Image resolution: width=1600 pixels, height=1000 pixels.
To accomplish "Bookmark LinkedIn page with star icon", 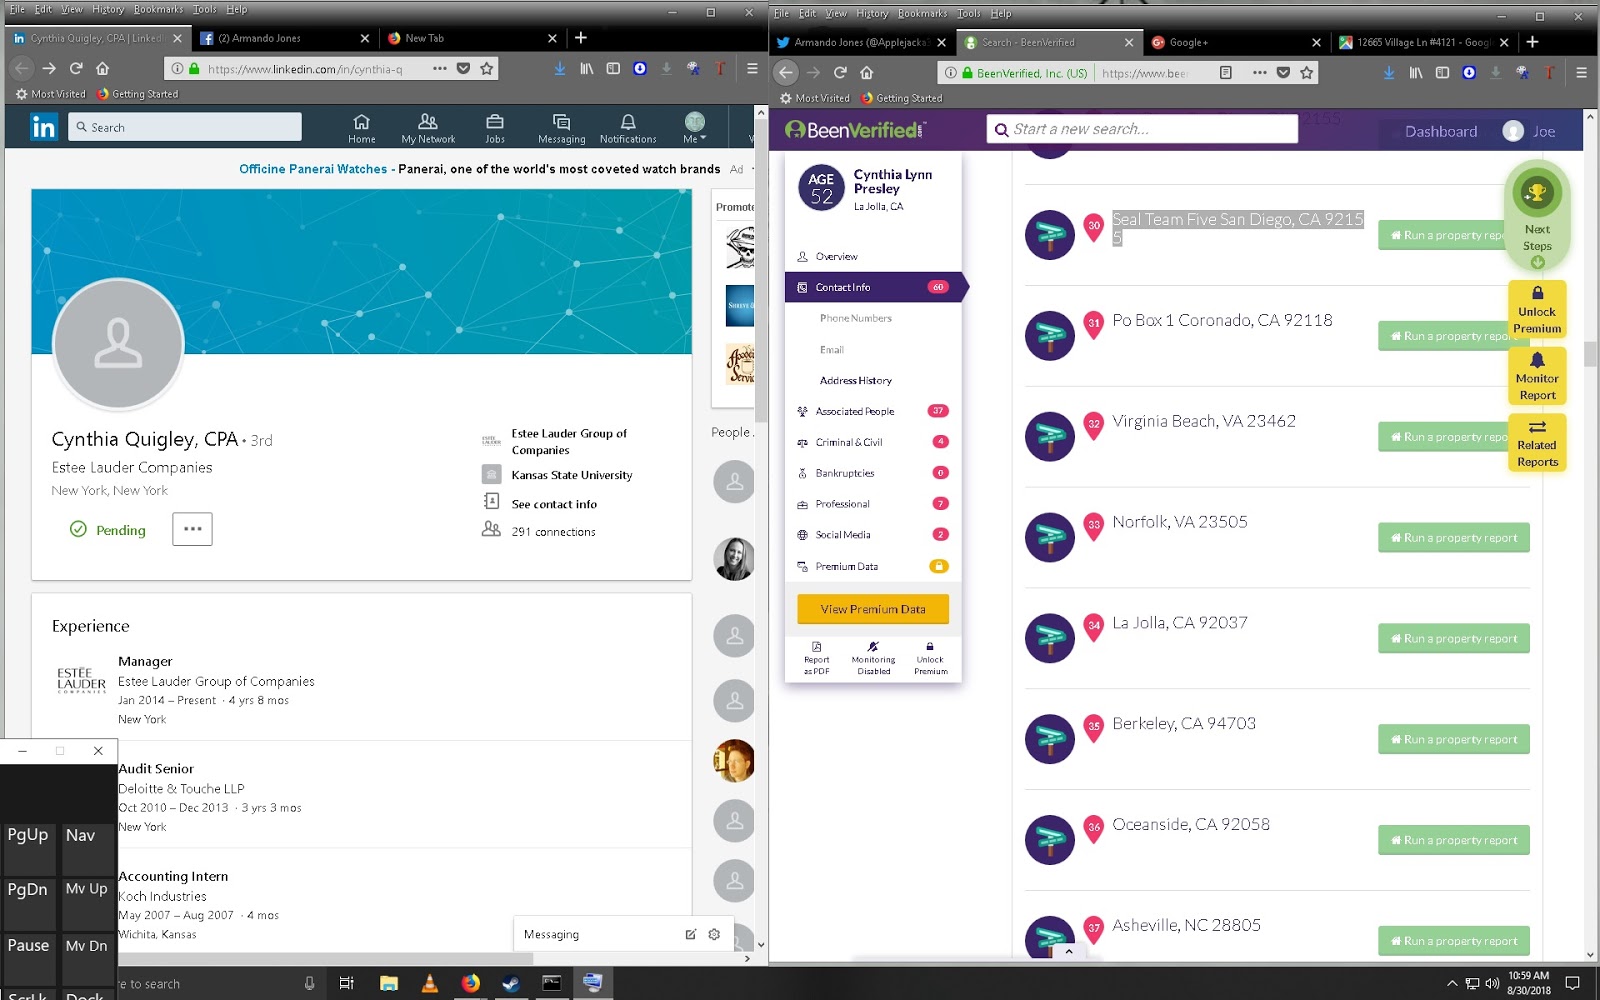I will [x=487, y=68].
